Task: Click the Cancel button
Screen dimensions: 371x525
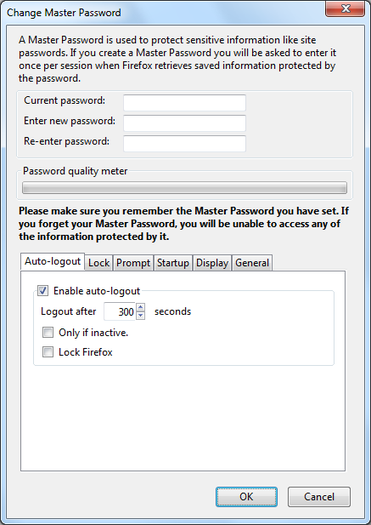Action: click(x=319, y=497)
